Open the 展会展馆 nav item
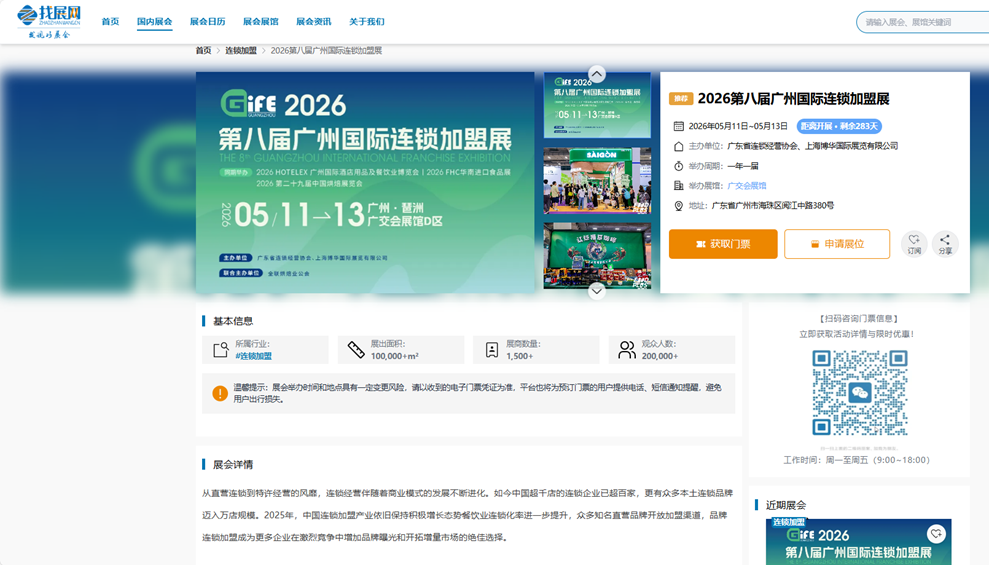The image size is (989, 565). [260, 21]
